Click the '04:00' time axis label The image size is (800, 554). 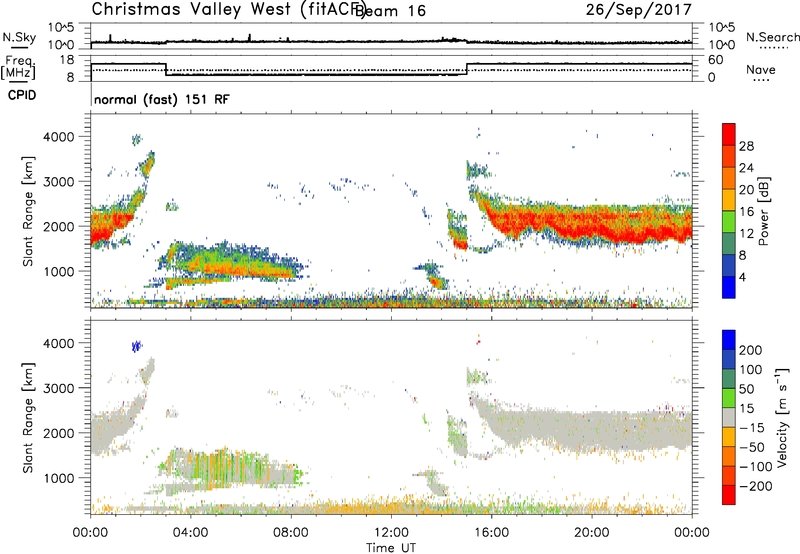click(x=191, y=533)
